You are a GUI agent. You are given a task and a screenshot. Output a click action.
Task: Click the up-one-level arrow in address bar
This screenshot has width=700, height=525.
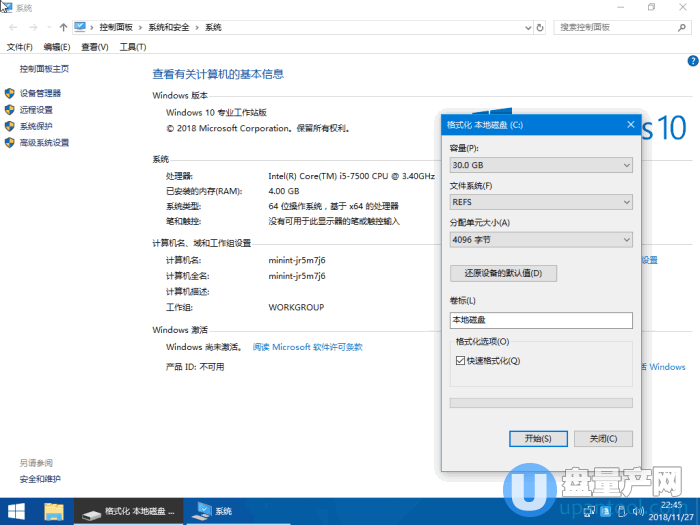64,27
